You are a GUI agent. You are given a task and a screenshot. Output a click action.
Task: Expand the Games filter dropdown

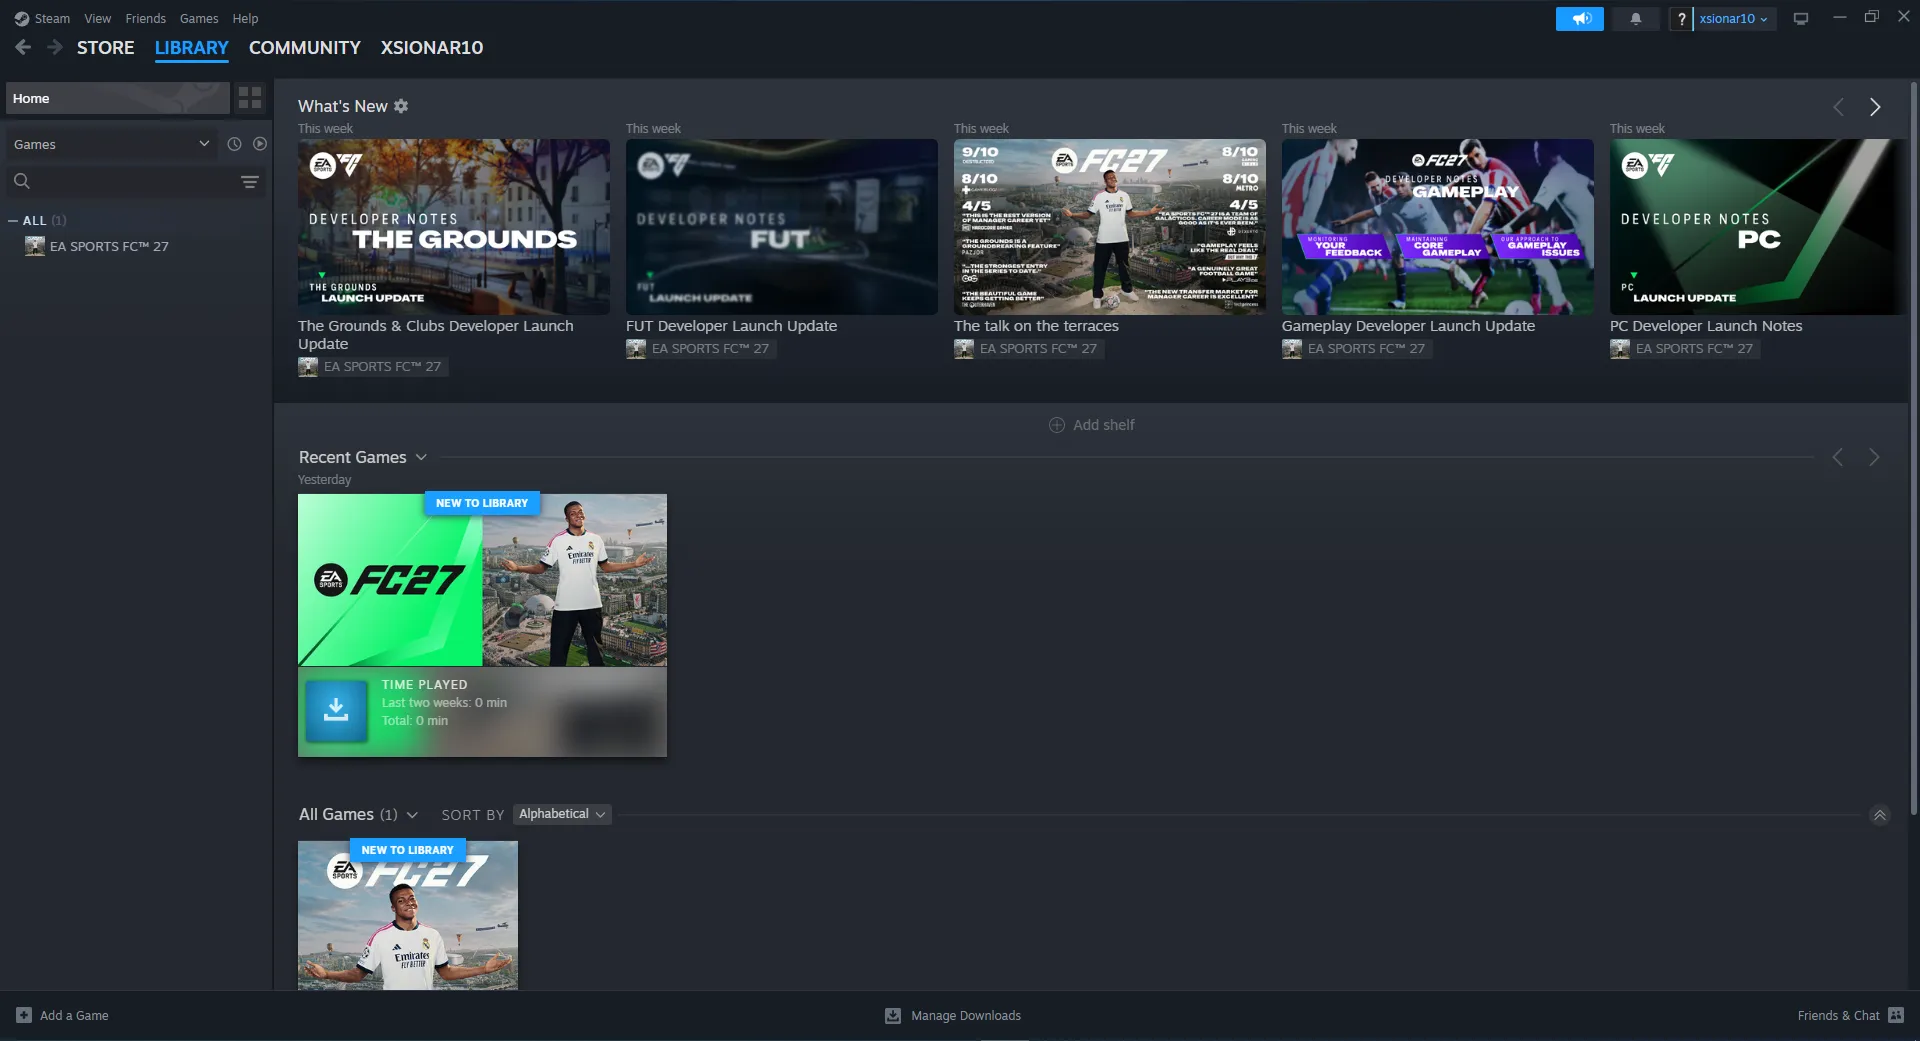(x=112, y=144)
